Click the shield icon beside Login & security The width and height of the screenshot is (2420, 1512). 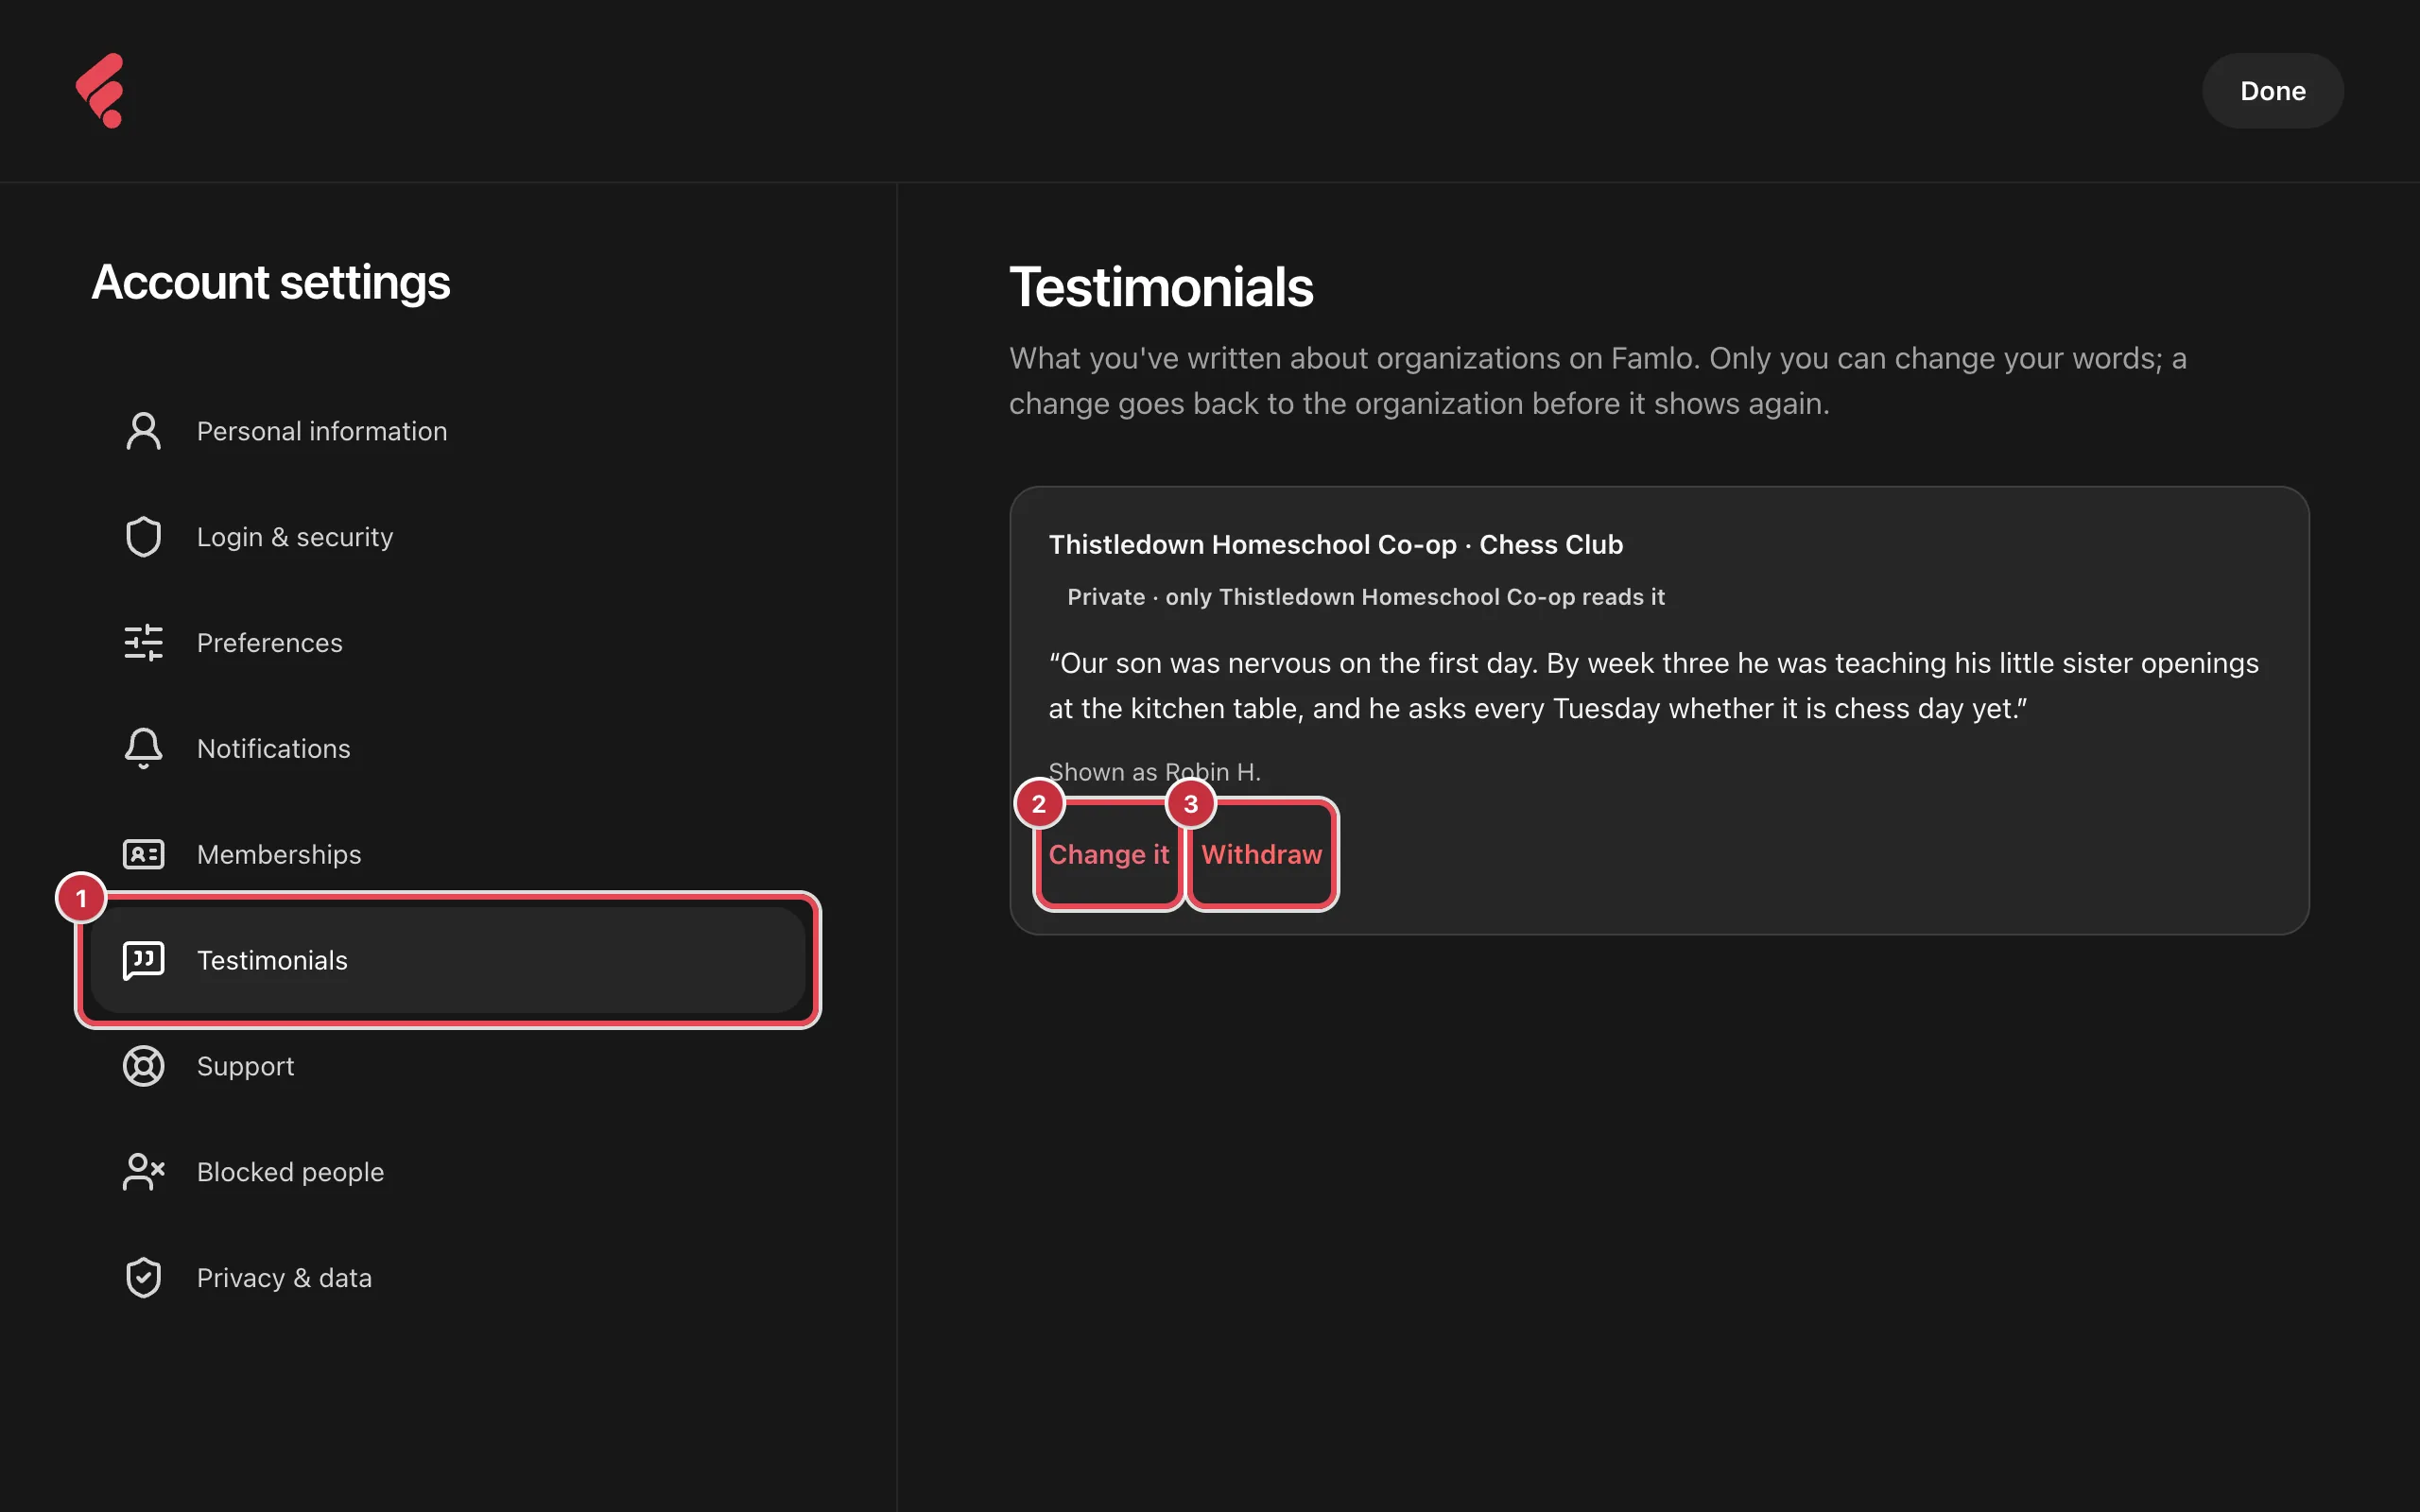pos(143,537)
